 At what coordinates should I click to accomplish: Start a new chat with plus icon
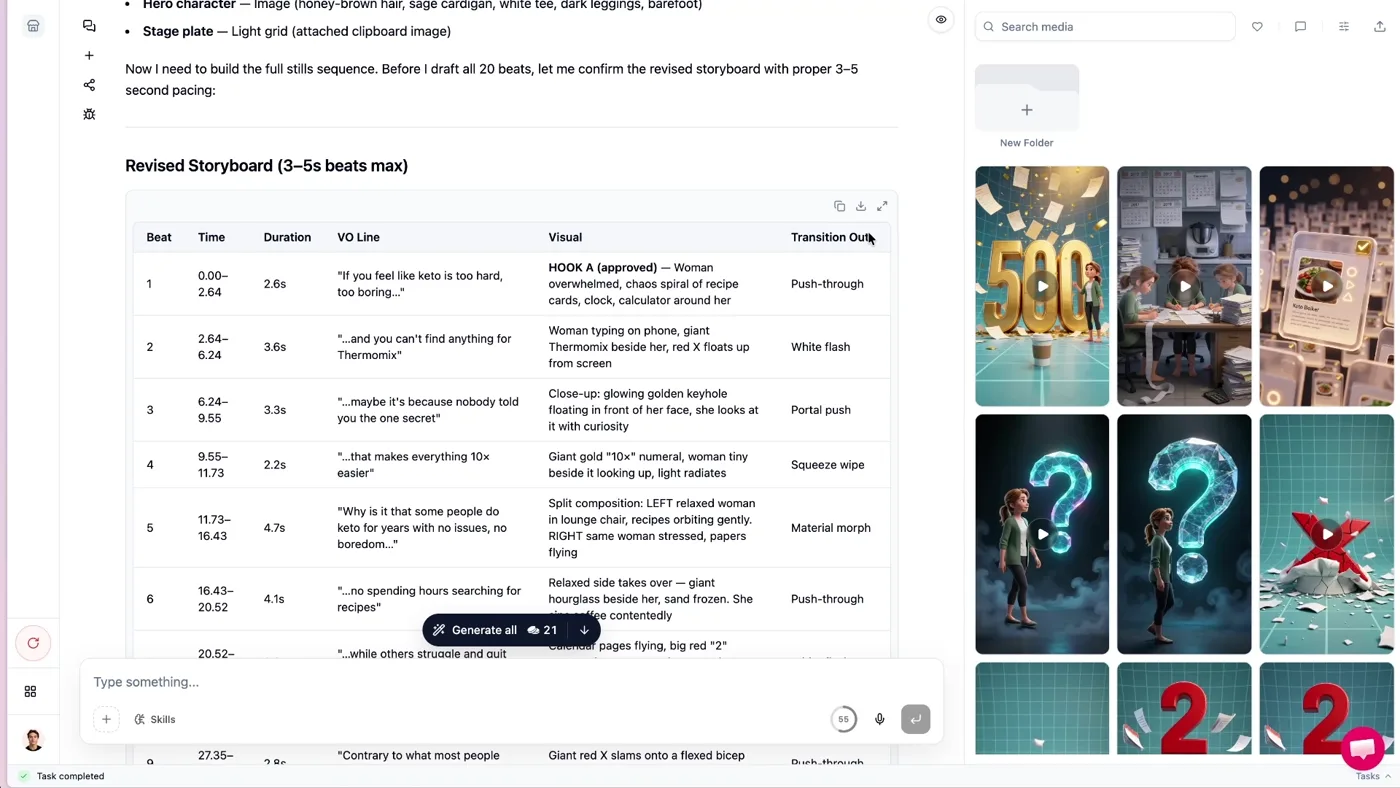coord(89,56)
